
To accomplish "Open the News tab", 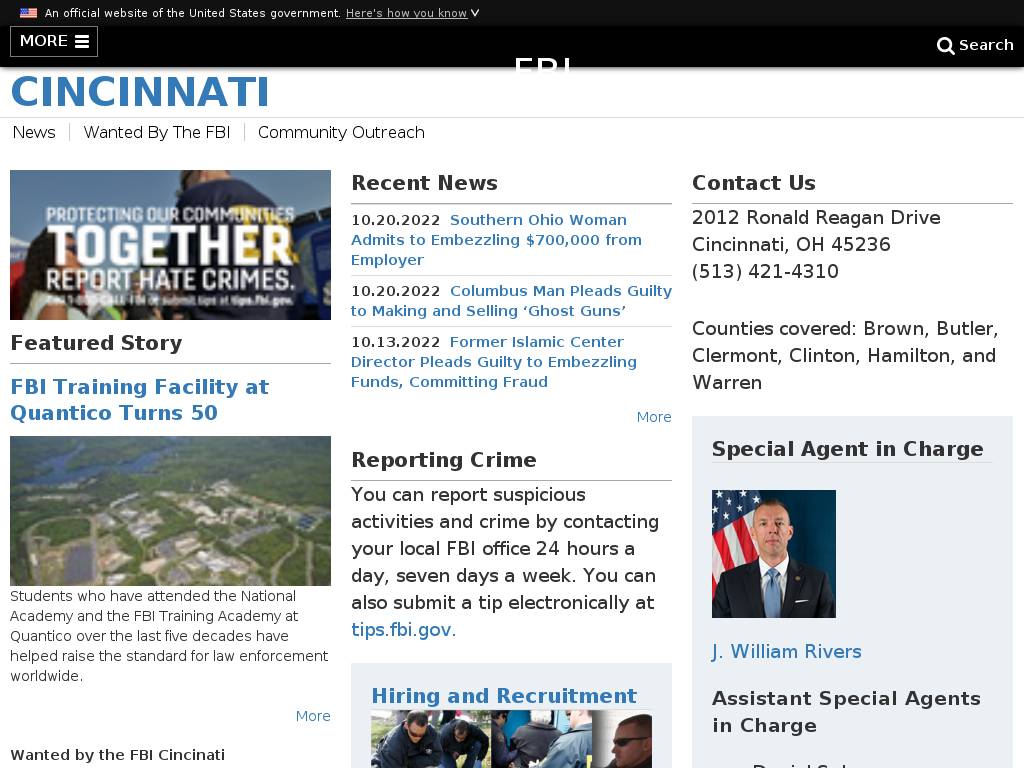I will click(x=34, y=133).
